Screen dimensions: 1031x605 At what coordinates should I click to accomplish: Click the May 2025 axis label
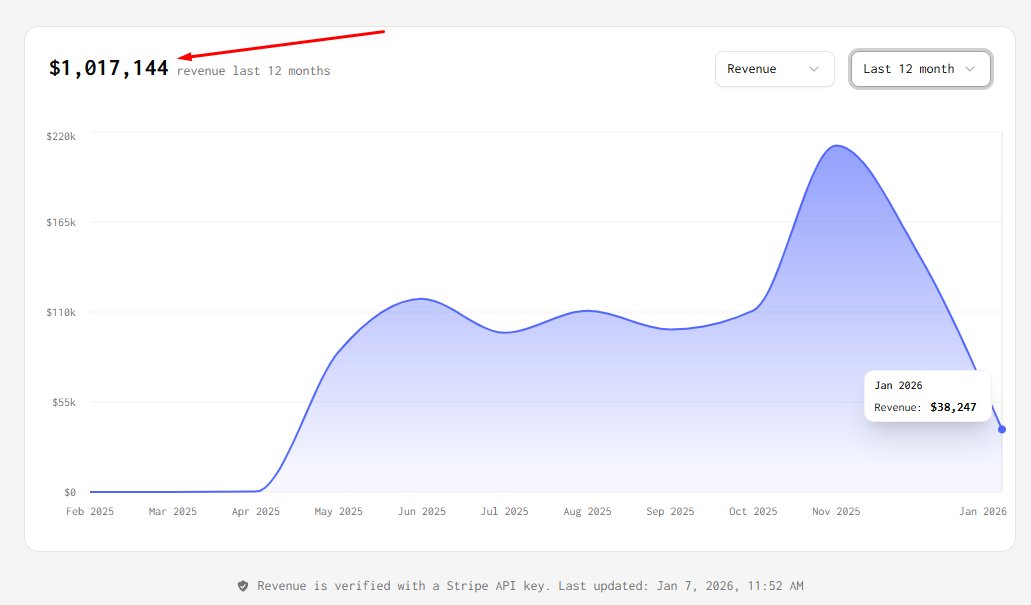(x=339, y=511)
